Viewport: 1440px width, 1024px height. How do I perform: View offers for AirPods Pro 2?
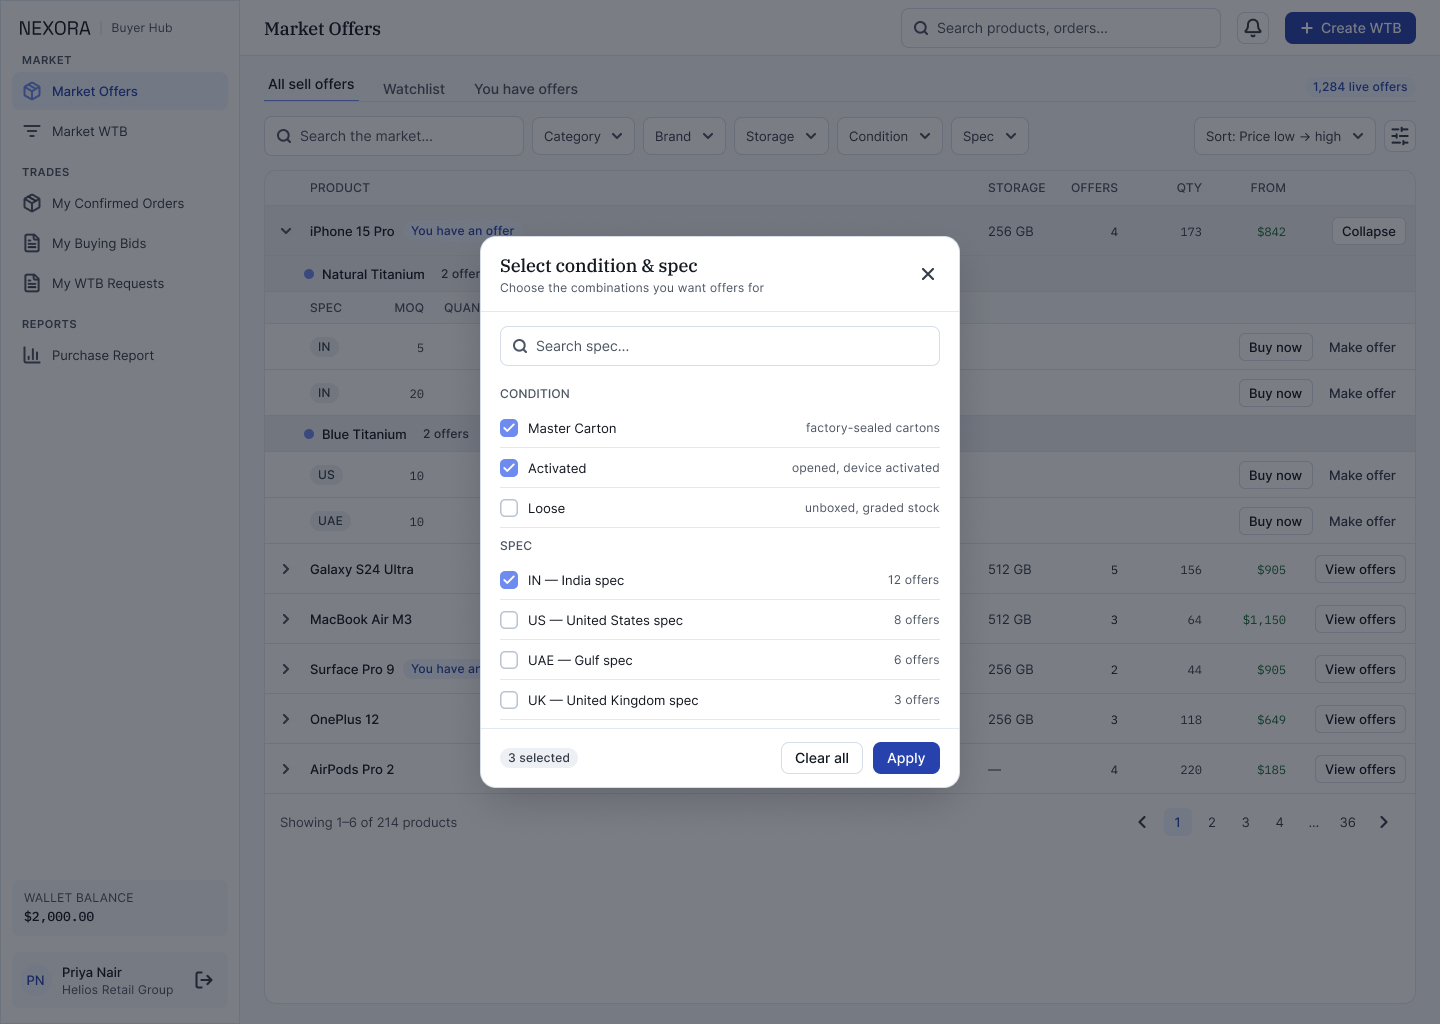(1360, 769)
